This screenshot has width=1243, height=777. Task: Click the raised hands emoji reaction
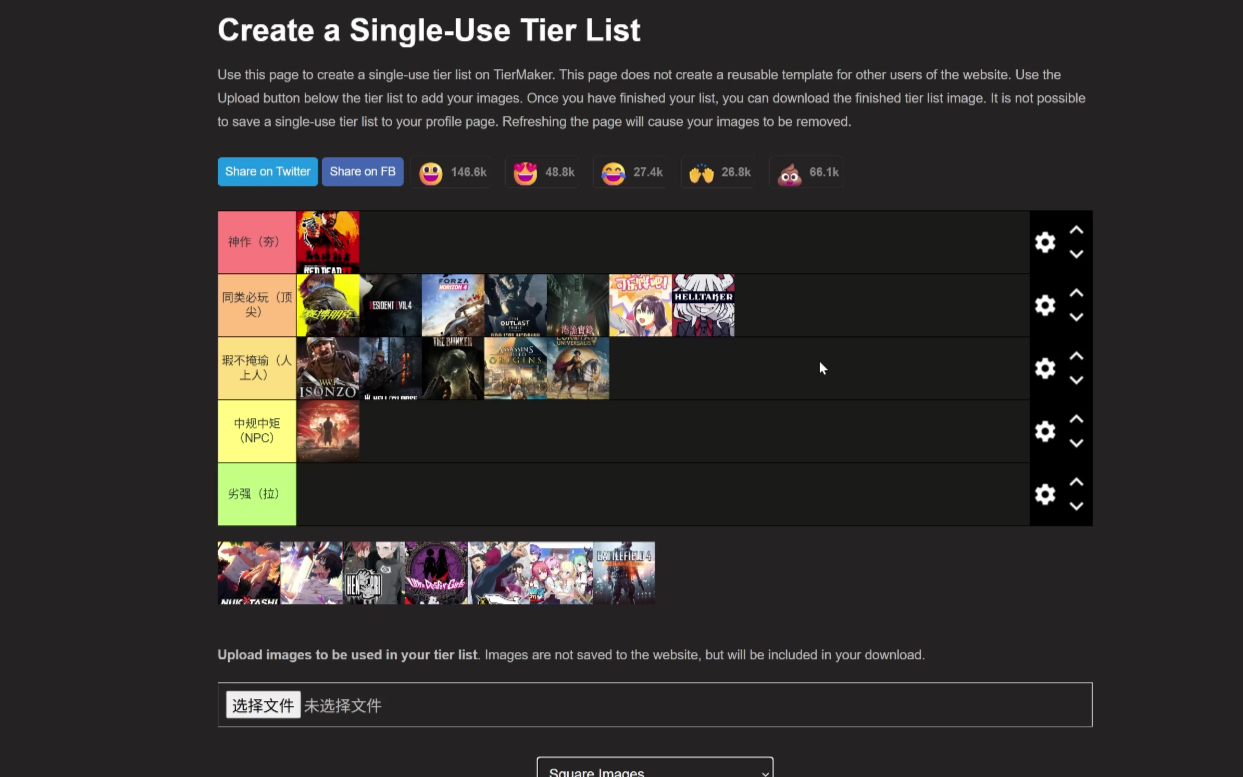pyautogui.click(x=701, y=173)
